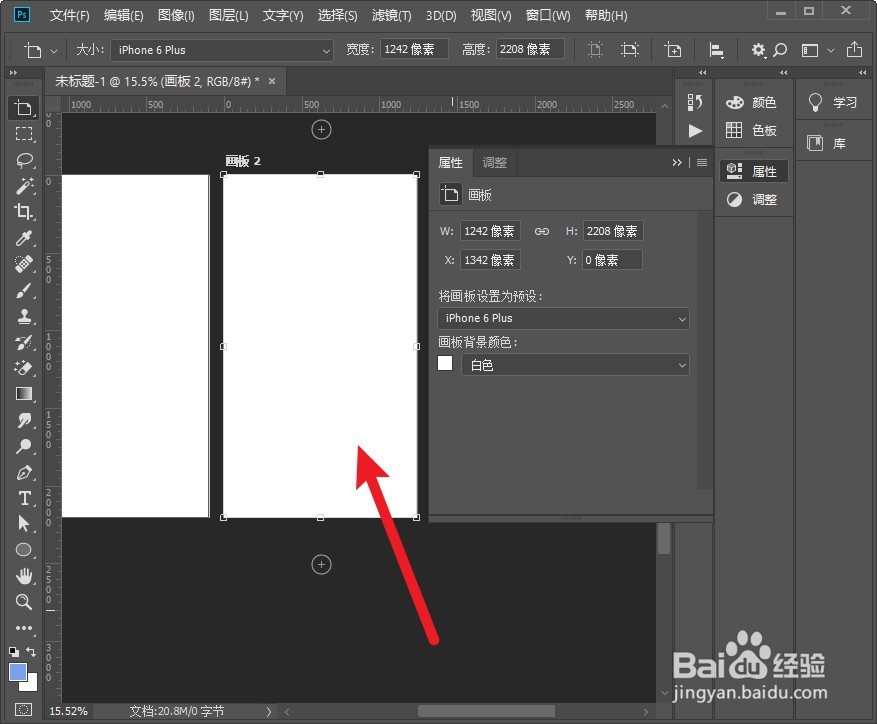Select the Horizontal Type tool
877x724 pixels.
point(23,498)
